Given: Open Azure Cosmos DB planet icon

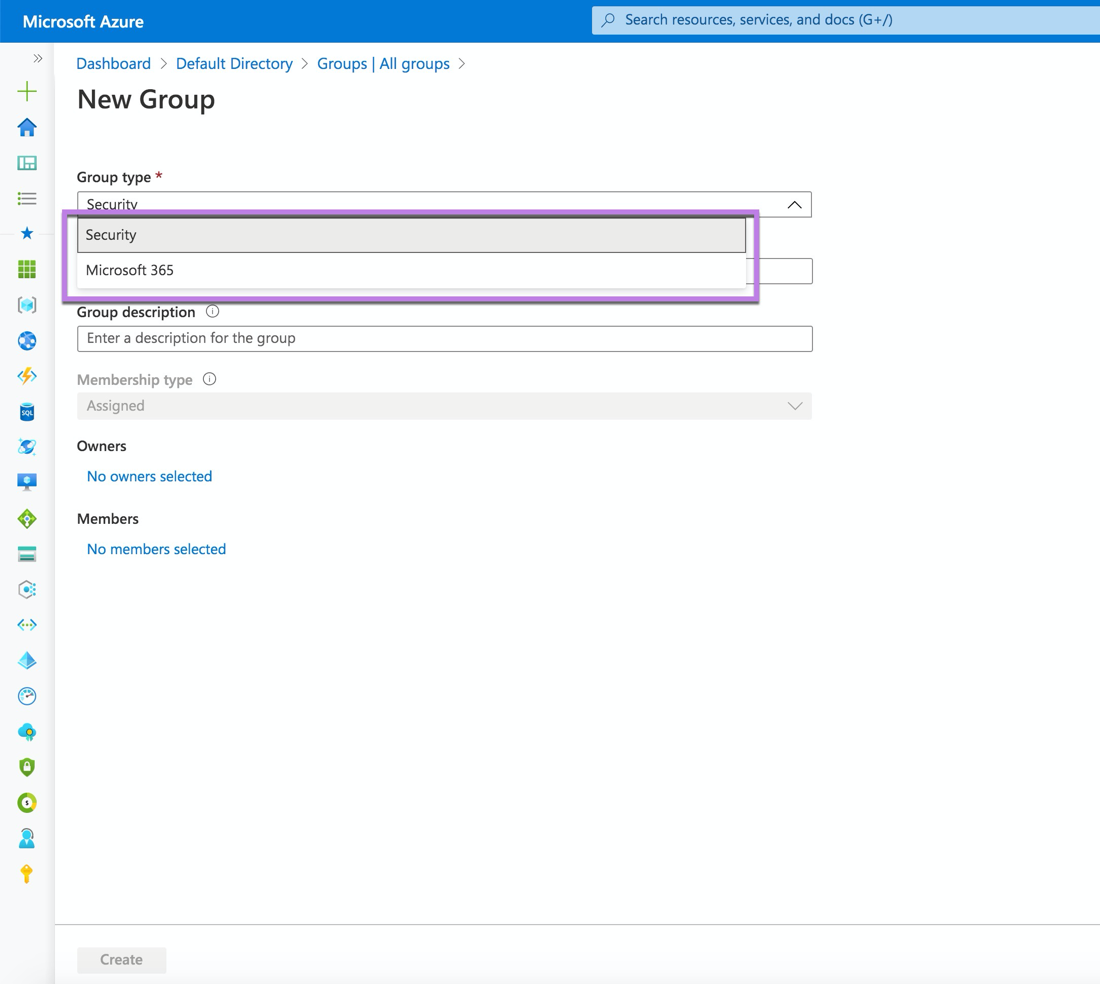Looking at the screenshot, I should coord(27,447).
